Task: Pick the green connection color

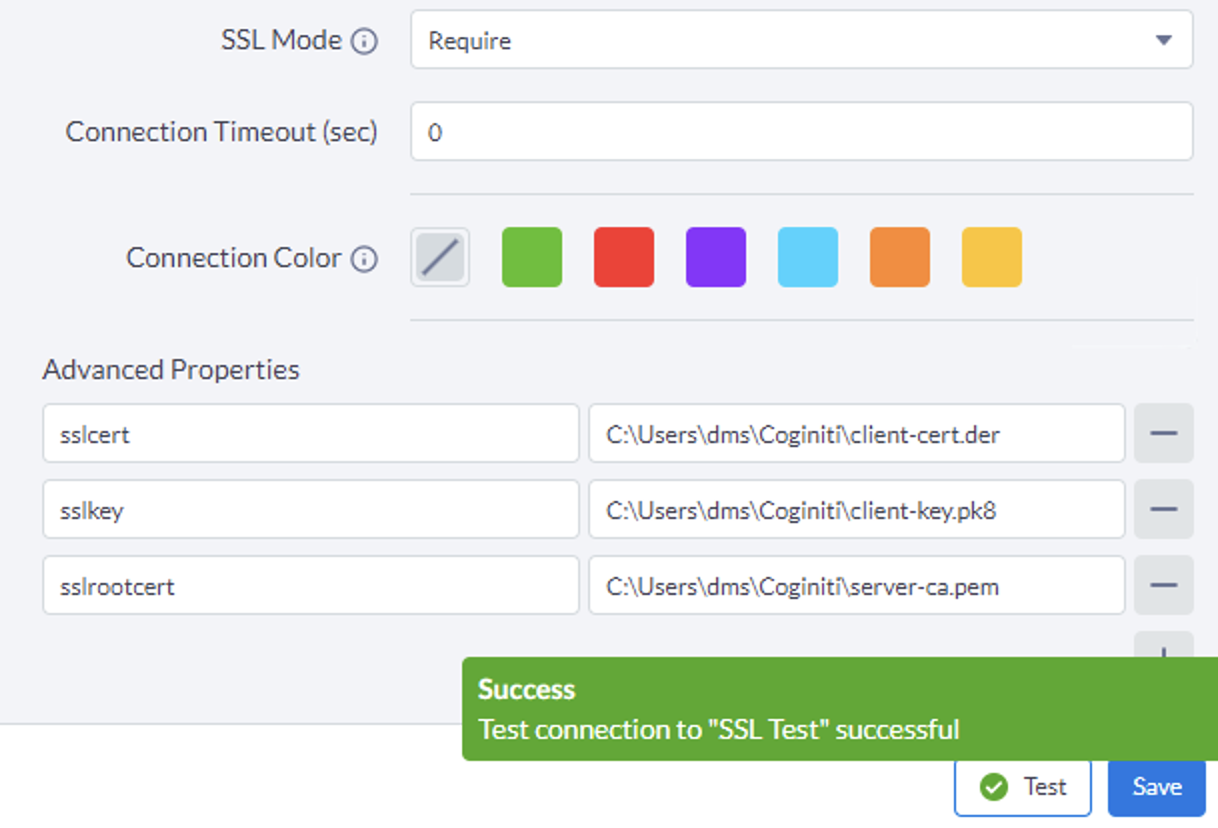Action: [532, 257]
